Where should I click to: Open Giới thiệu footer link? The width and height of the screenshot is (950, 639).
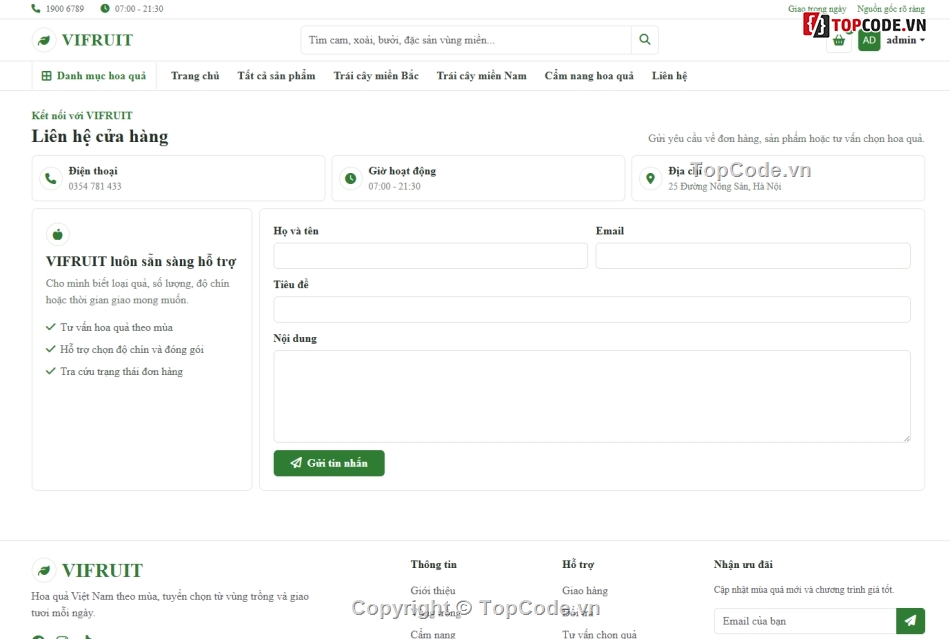point(433,591)
